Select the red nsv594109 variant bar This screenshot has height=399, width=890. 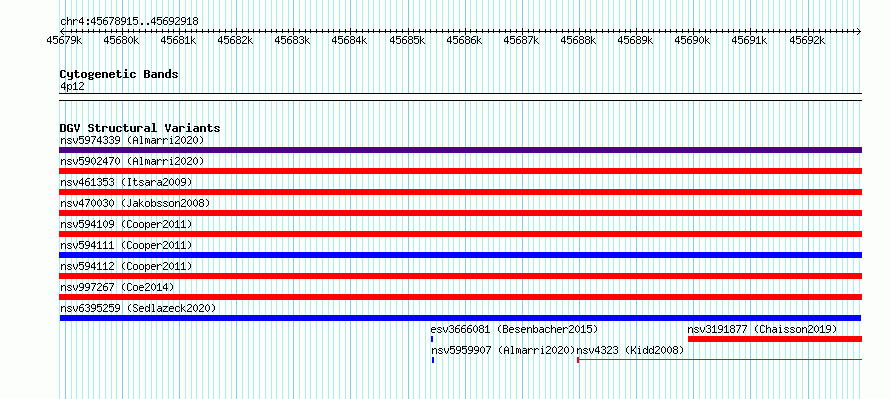click(460, 234)
